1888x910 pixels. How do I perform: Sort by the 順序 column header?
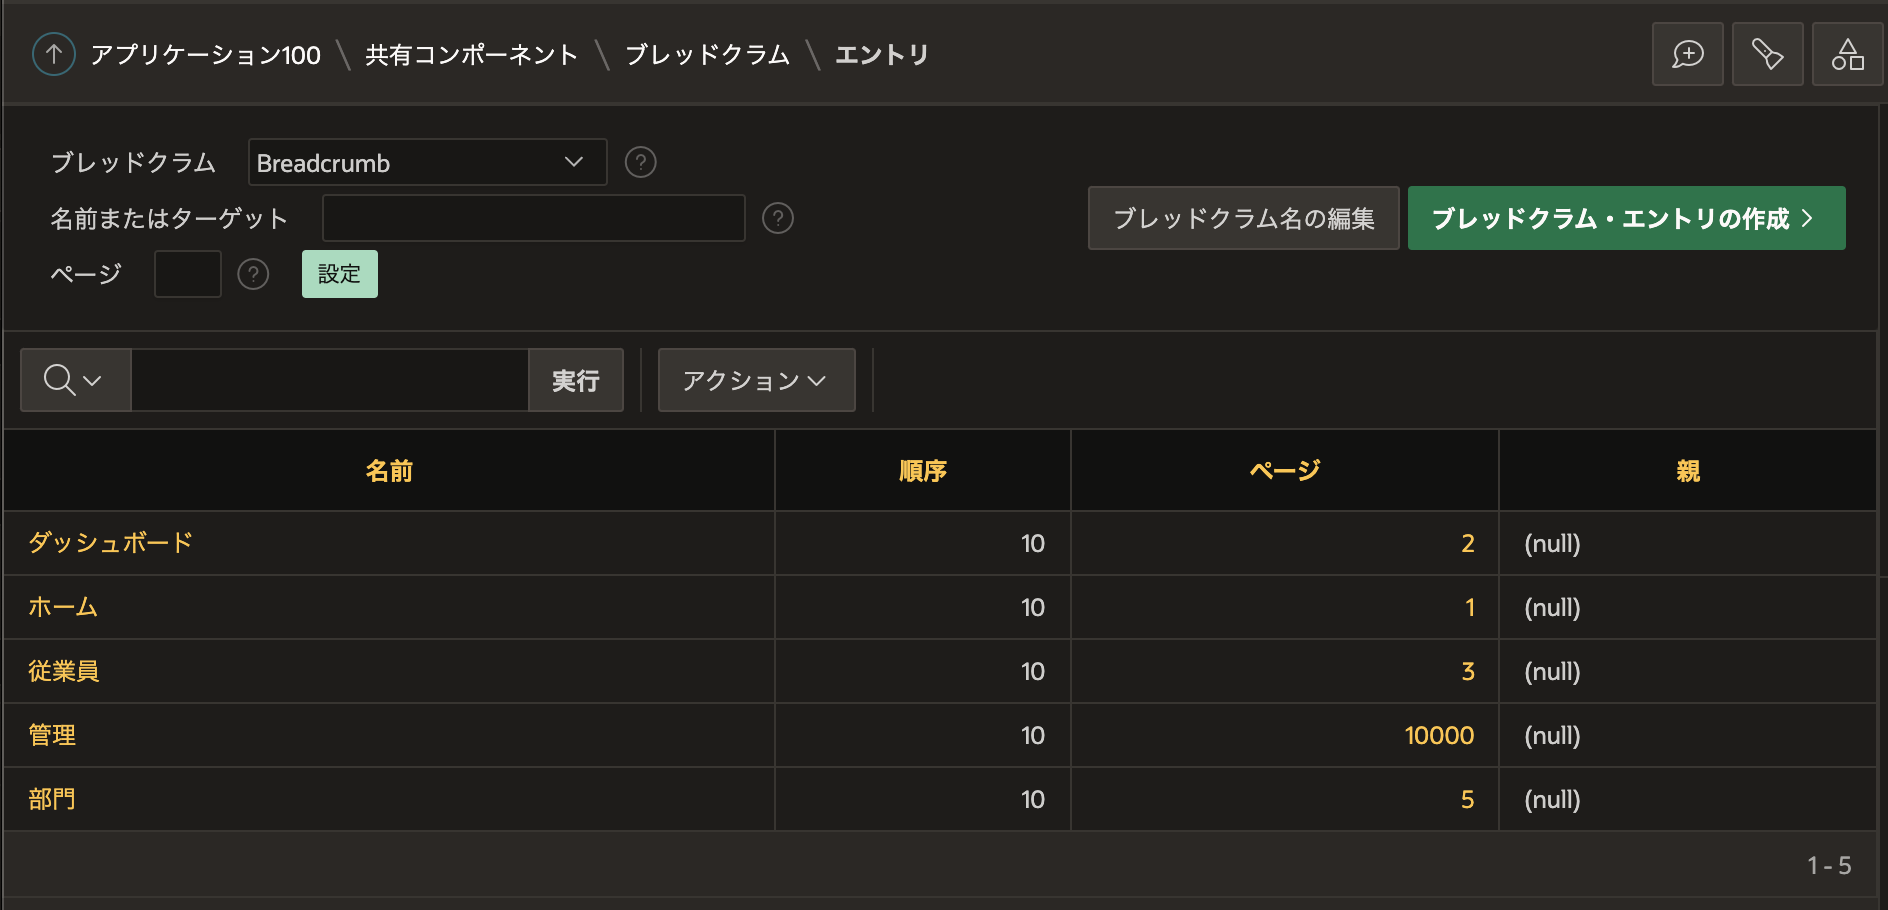[x=922, y=471]
